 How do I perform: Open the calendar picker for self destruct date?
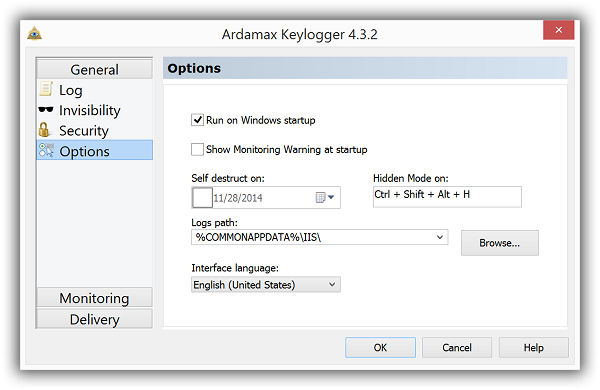point(325,197)
